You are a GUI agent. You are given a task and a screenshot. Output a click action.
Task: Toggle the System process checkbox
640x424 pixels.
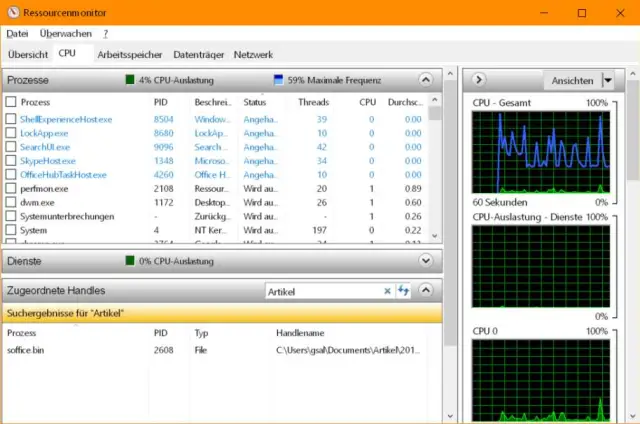click(x=11, y=230)
